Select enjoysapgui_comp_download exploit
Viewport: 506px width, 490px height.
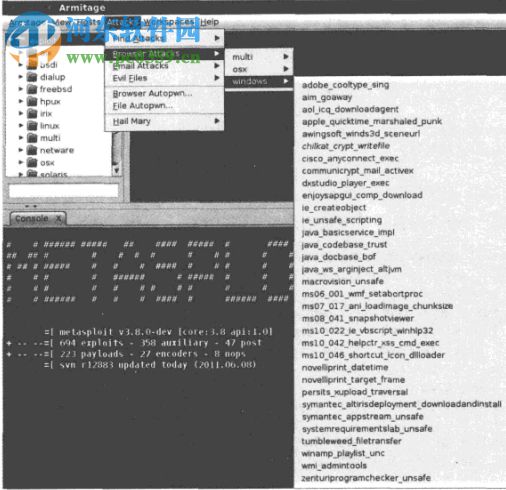pos(362,195)
